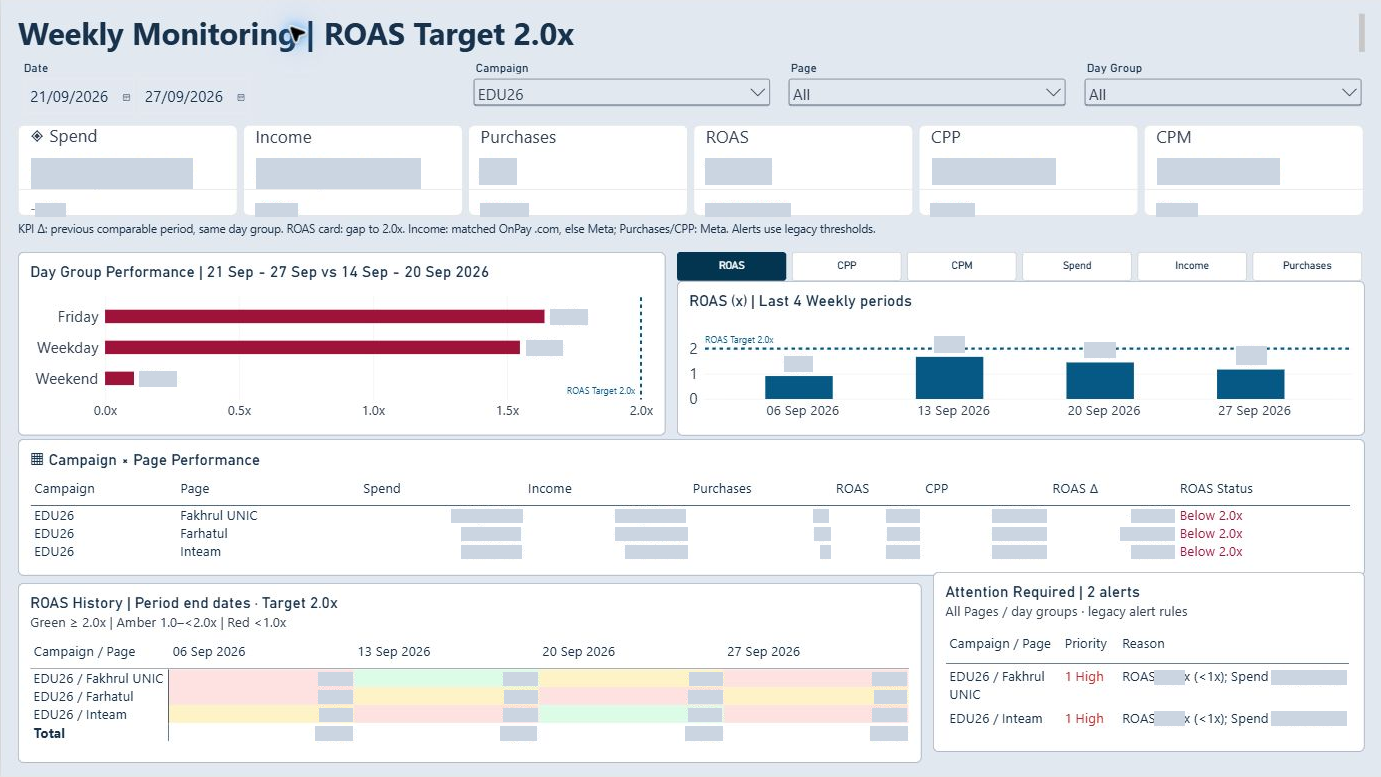
Task: Click the end date field 27/09/2026
Action: [x=184, y=97]
